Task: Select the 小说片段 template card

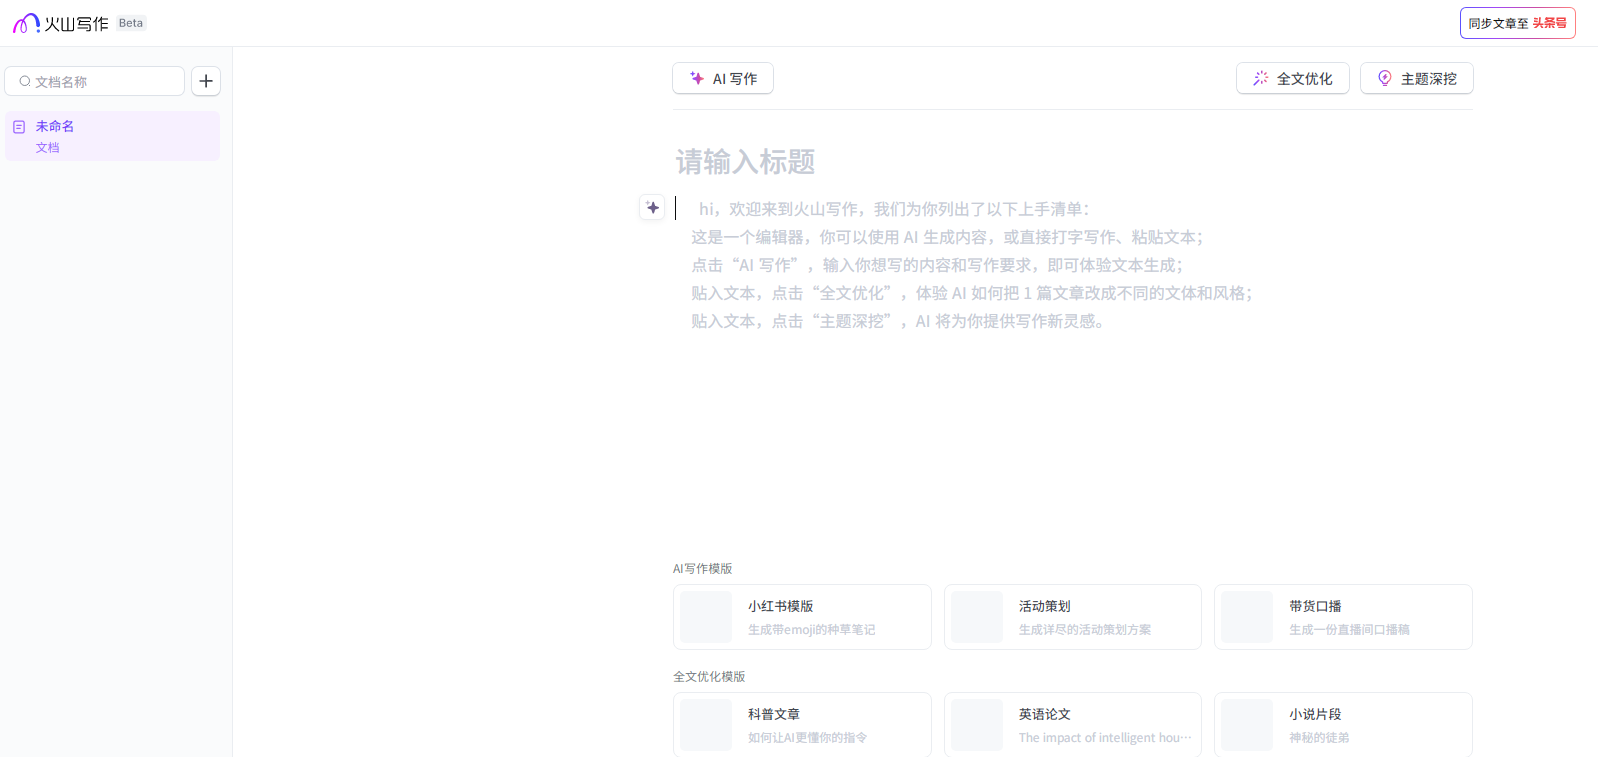Action: click(1342, 725)
